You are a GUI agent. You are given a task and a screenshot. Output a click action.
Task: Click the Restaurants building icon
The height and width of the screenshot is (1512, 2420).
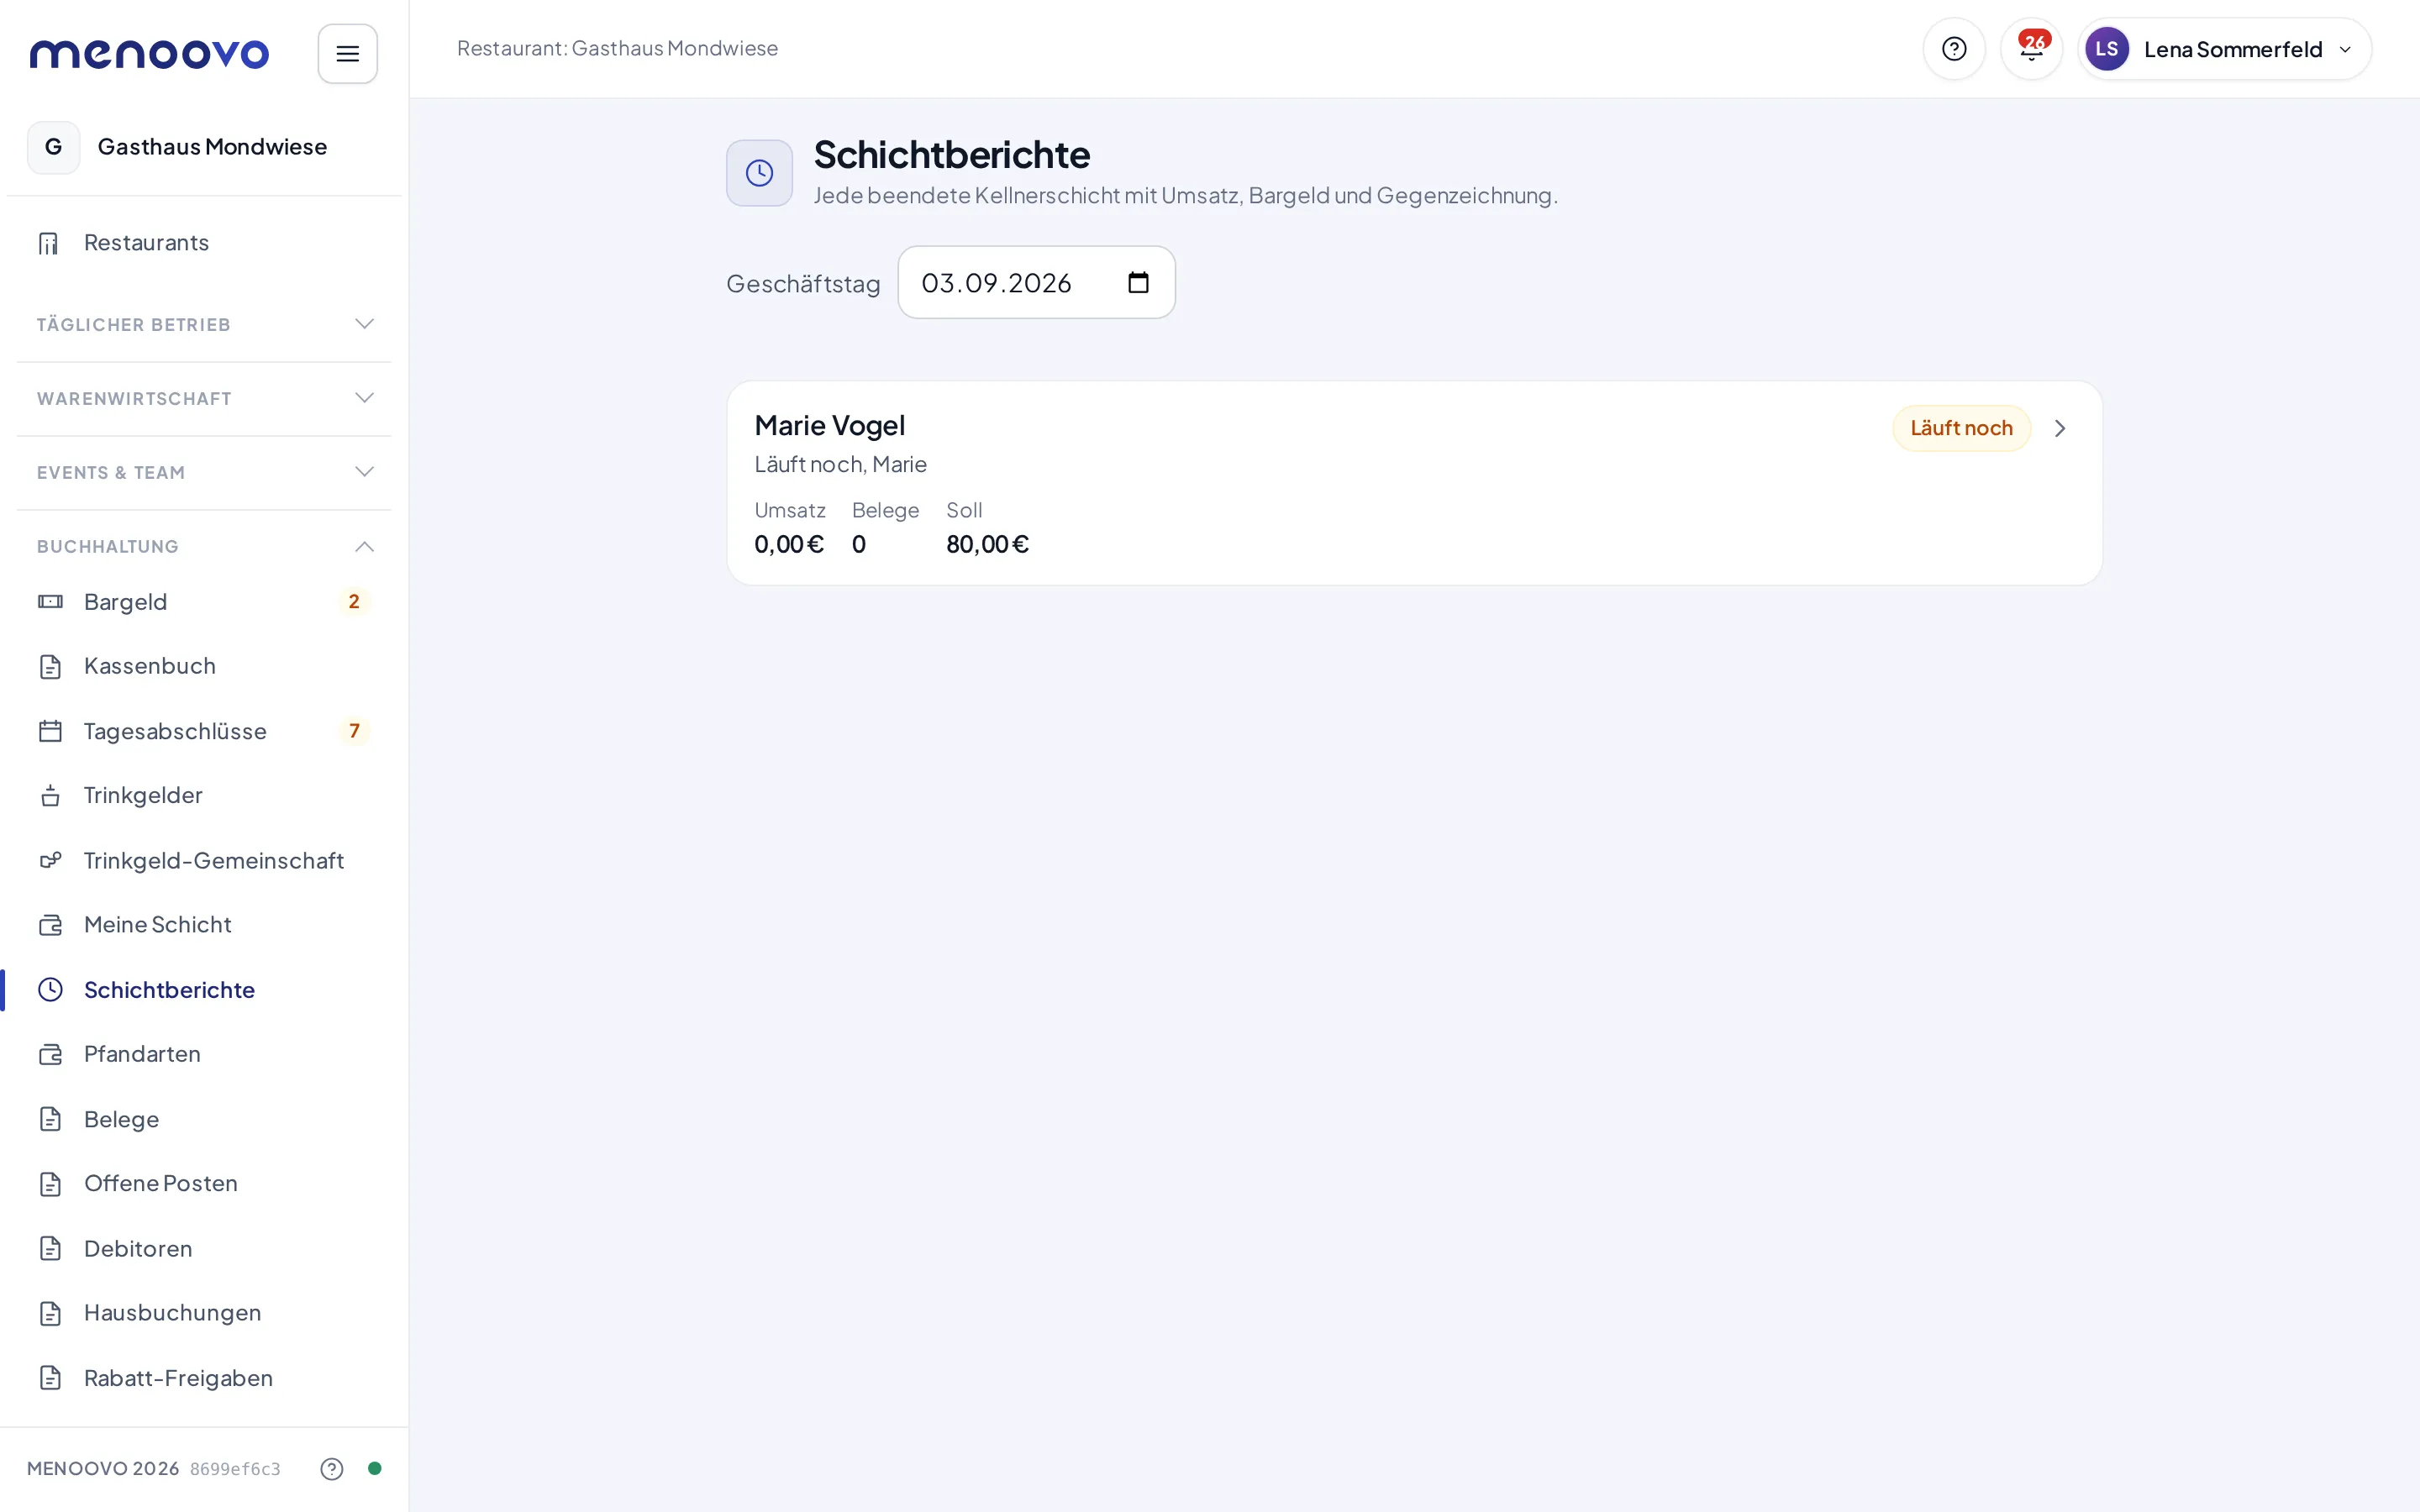point(49,243)
